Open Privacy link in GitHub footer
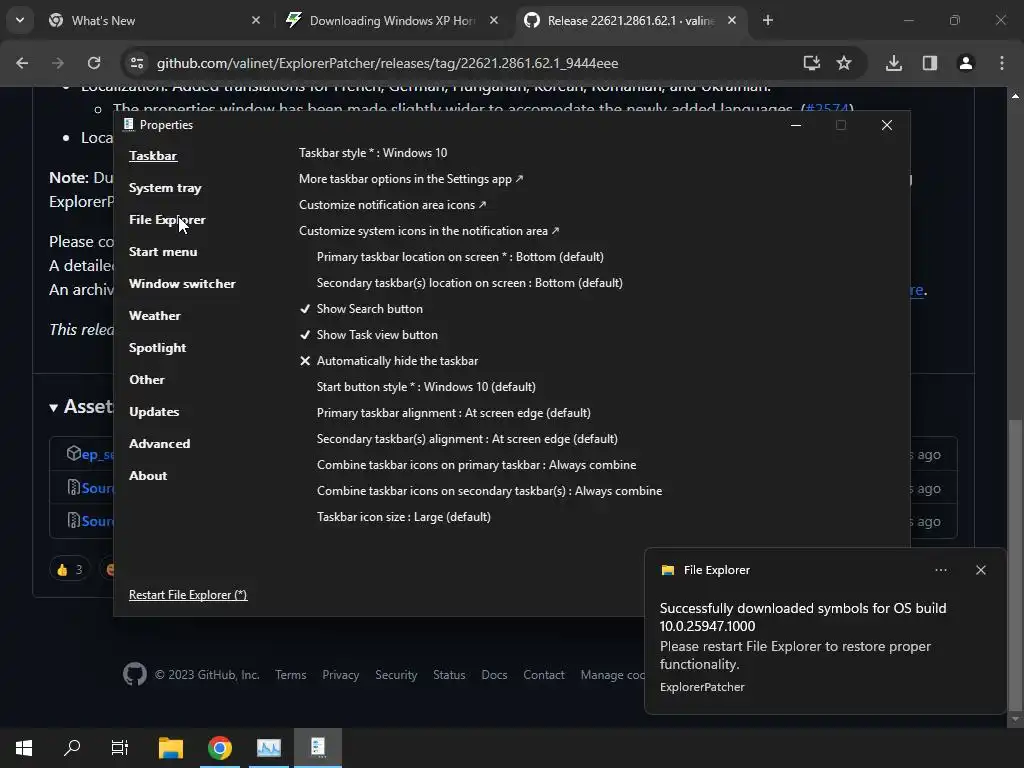1024x768 pixels. tap(340, 675)
